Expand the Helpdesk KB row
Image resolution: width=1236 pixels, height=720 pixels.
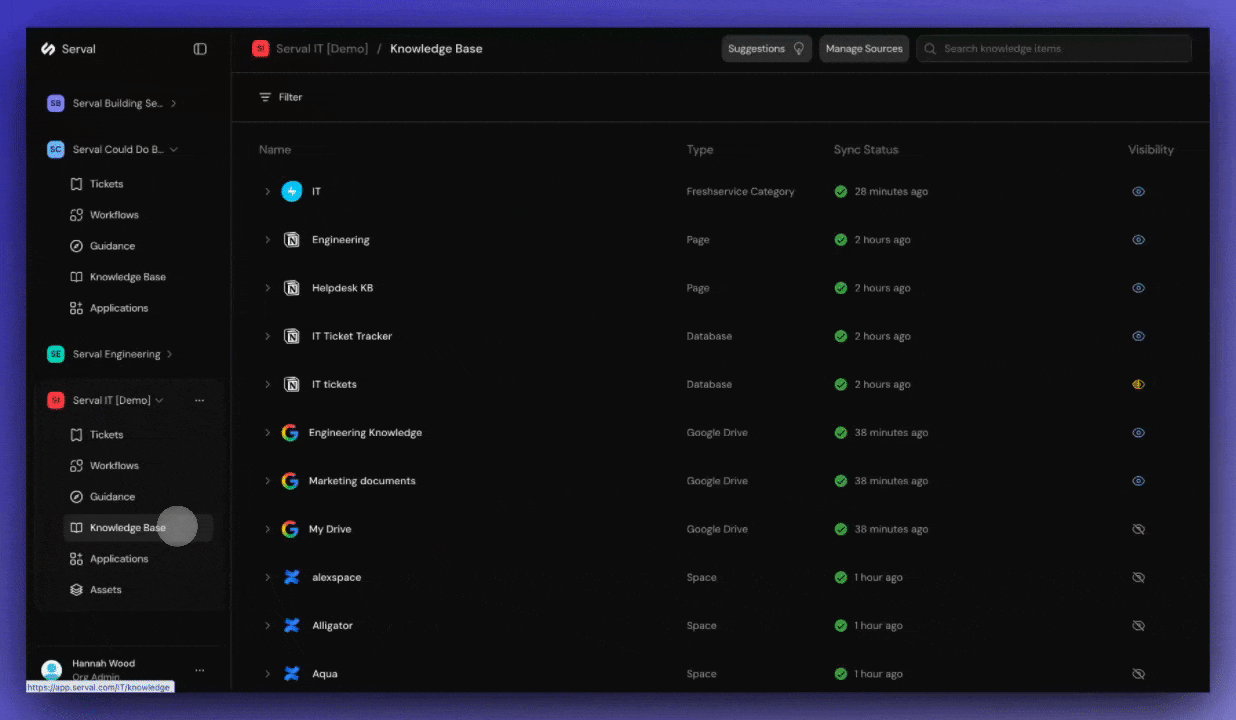pos(267,287)
